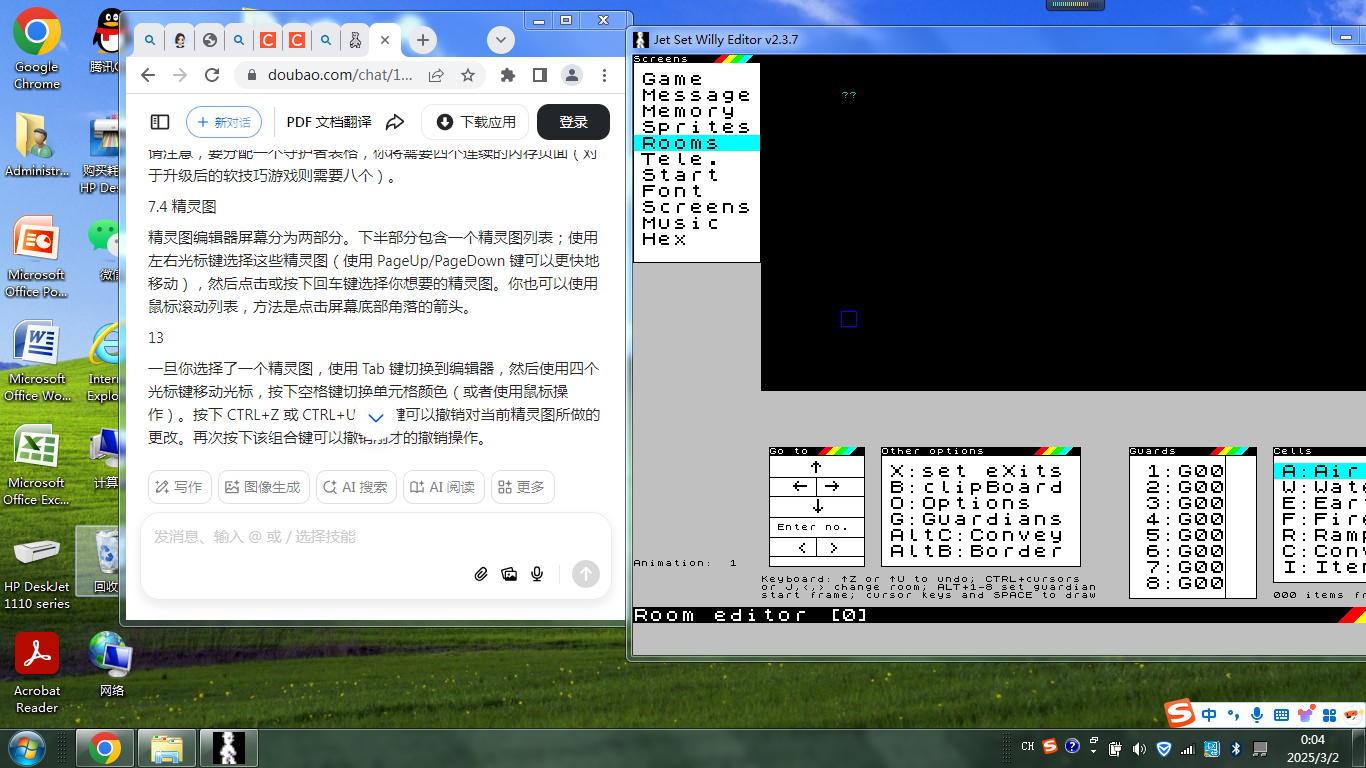Select Message in Screens menu
The height and width of the screenshot is (768, 1366).
pos(697,95)
